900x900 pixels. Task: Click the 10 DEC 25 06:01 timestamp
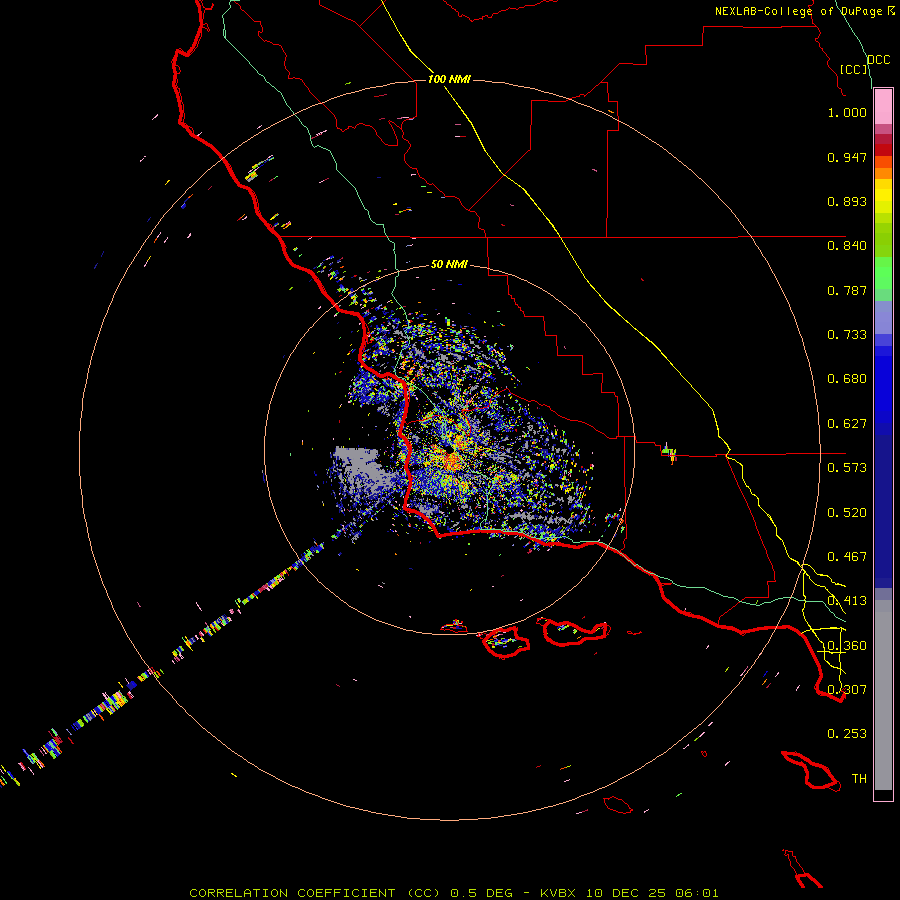652,893
